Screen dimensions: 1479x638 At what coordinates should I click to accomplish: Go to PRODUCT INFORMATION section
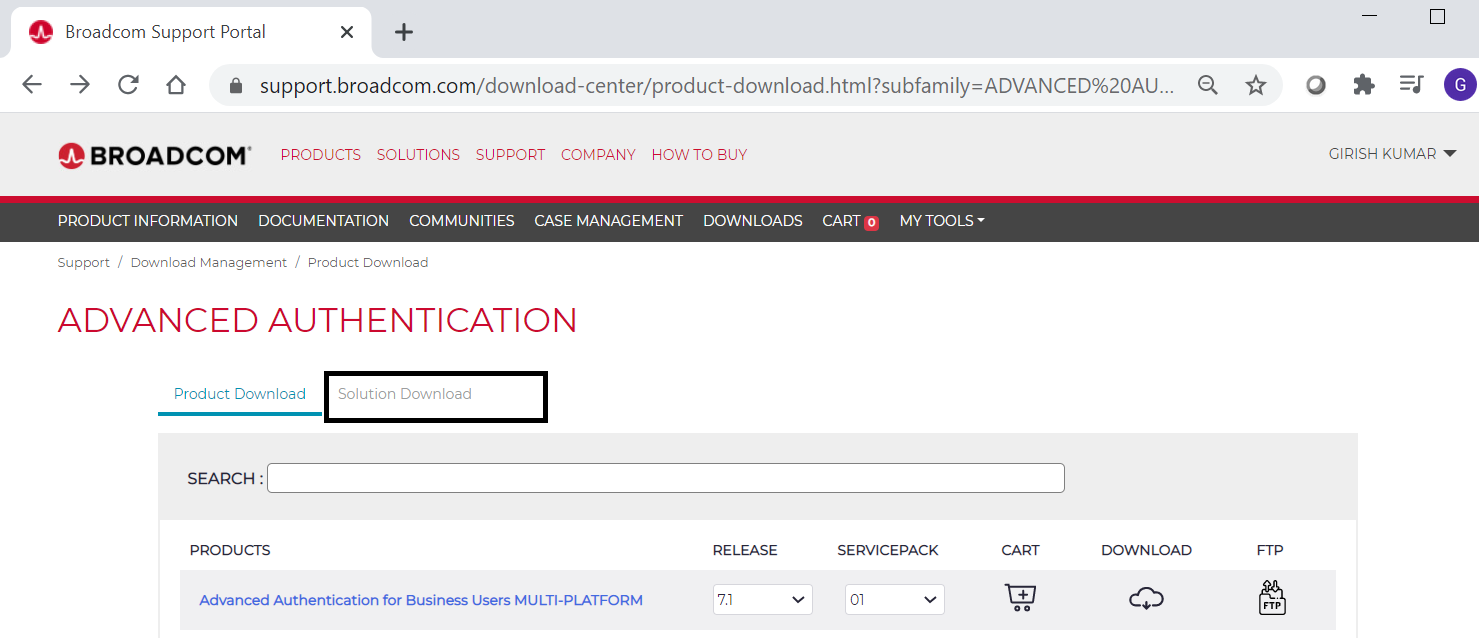click(148, 221)
